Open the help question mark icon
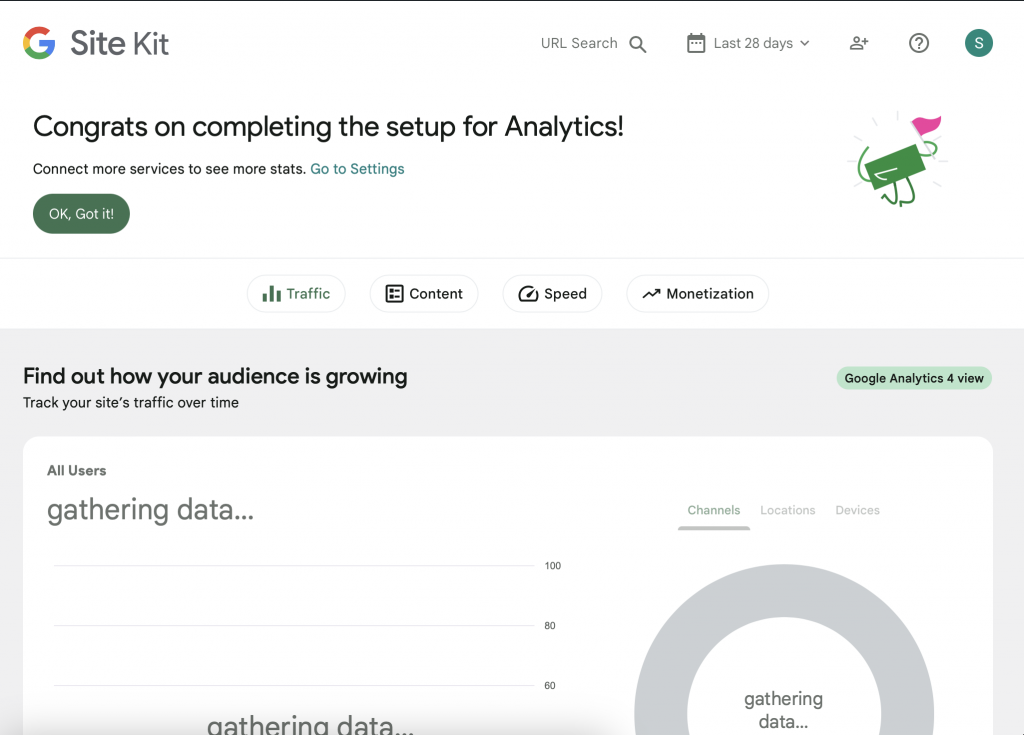The height and width of the screenshot is (735, 1024). point(918,43)
